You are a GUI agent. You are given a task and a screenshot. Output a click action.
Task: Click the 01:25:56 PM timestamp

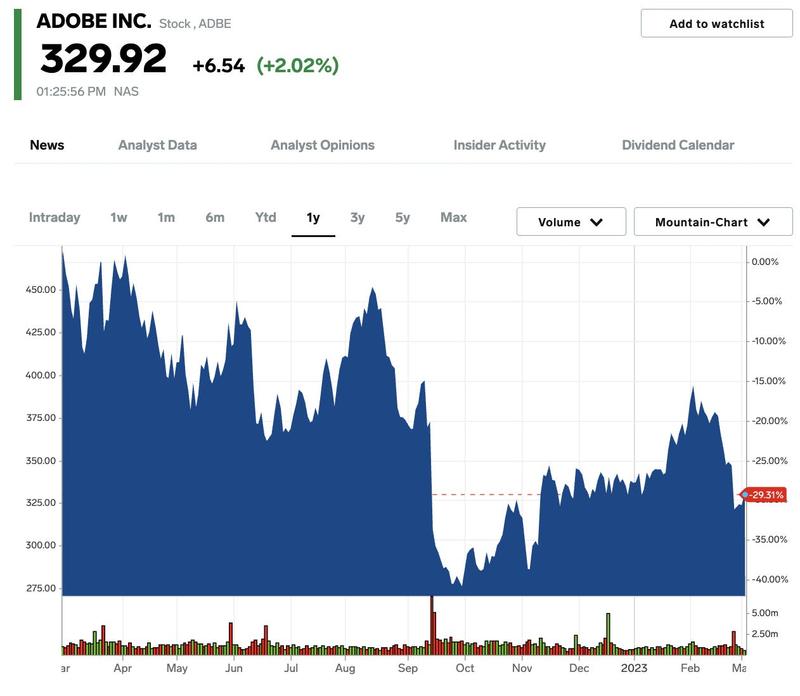[x=71, y=92]
